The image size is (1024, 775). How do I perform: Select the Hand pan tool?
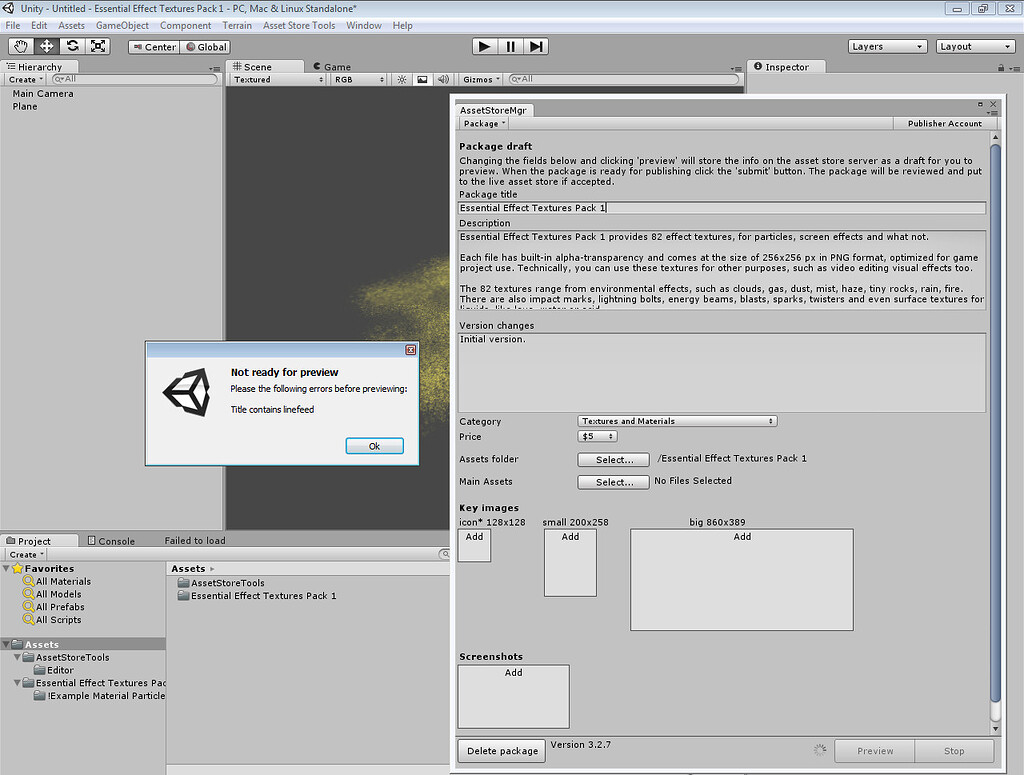[x=20, y=46]
